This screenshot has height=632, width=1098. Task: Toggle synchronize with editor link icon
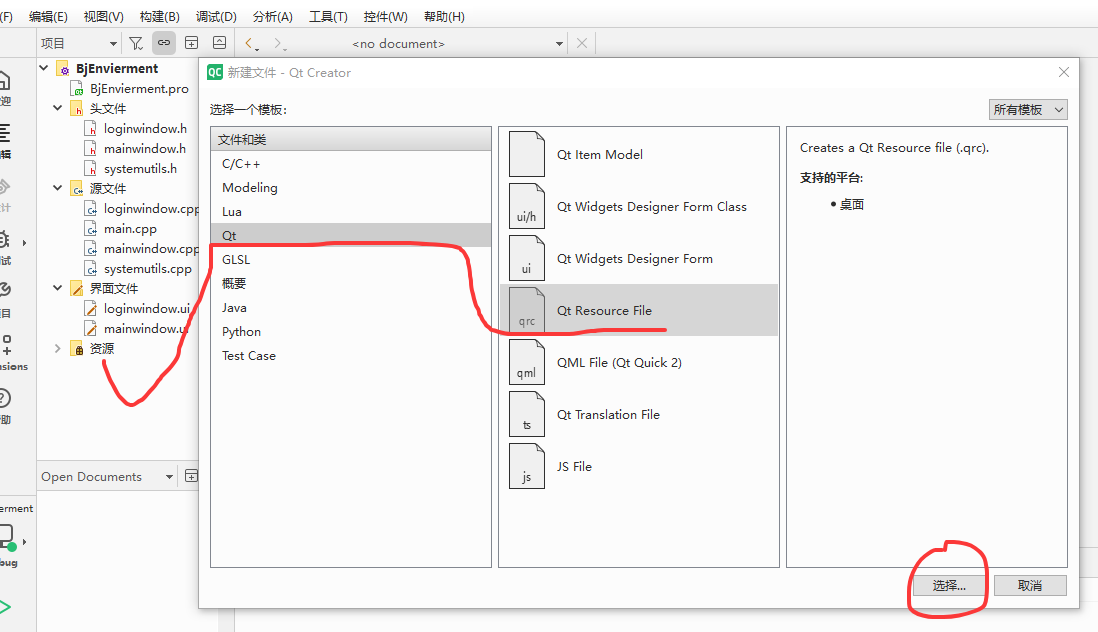pyautogui.click(x=164, y=43)
